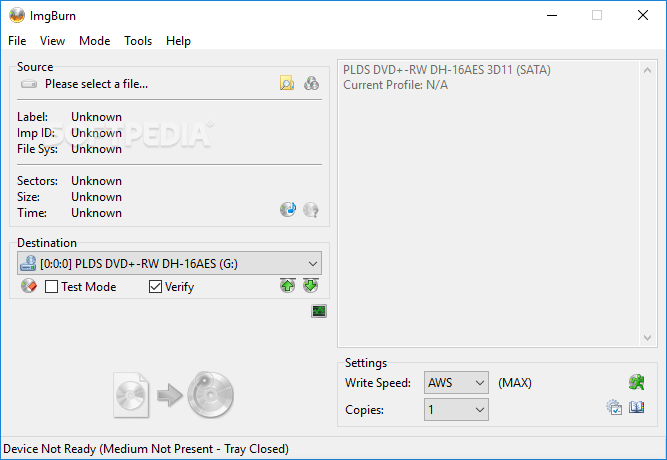Screen dimensions: 667x460
Task: Minimize the ImgBurn window
Action: click(552, 16)
